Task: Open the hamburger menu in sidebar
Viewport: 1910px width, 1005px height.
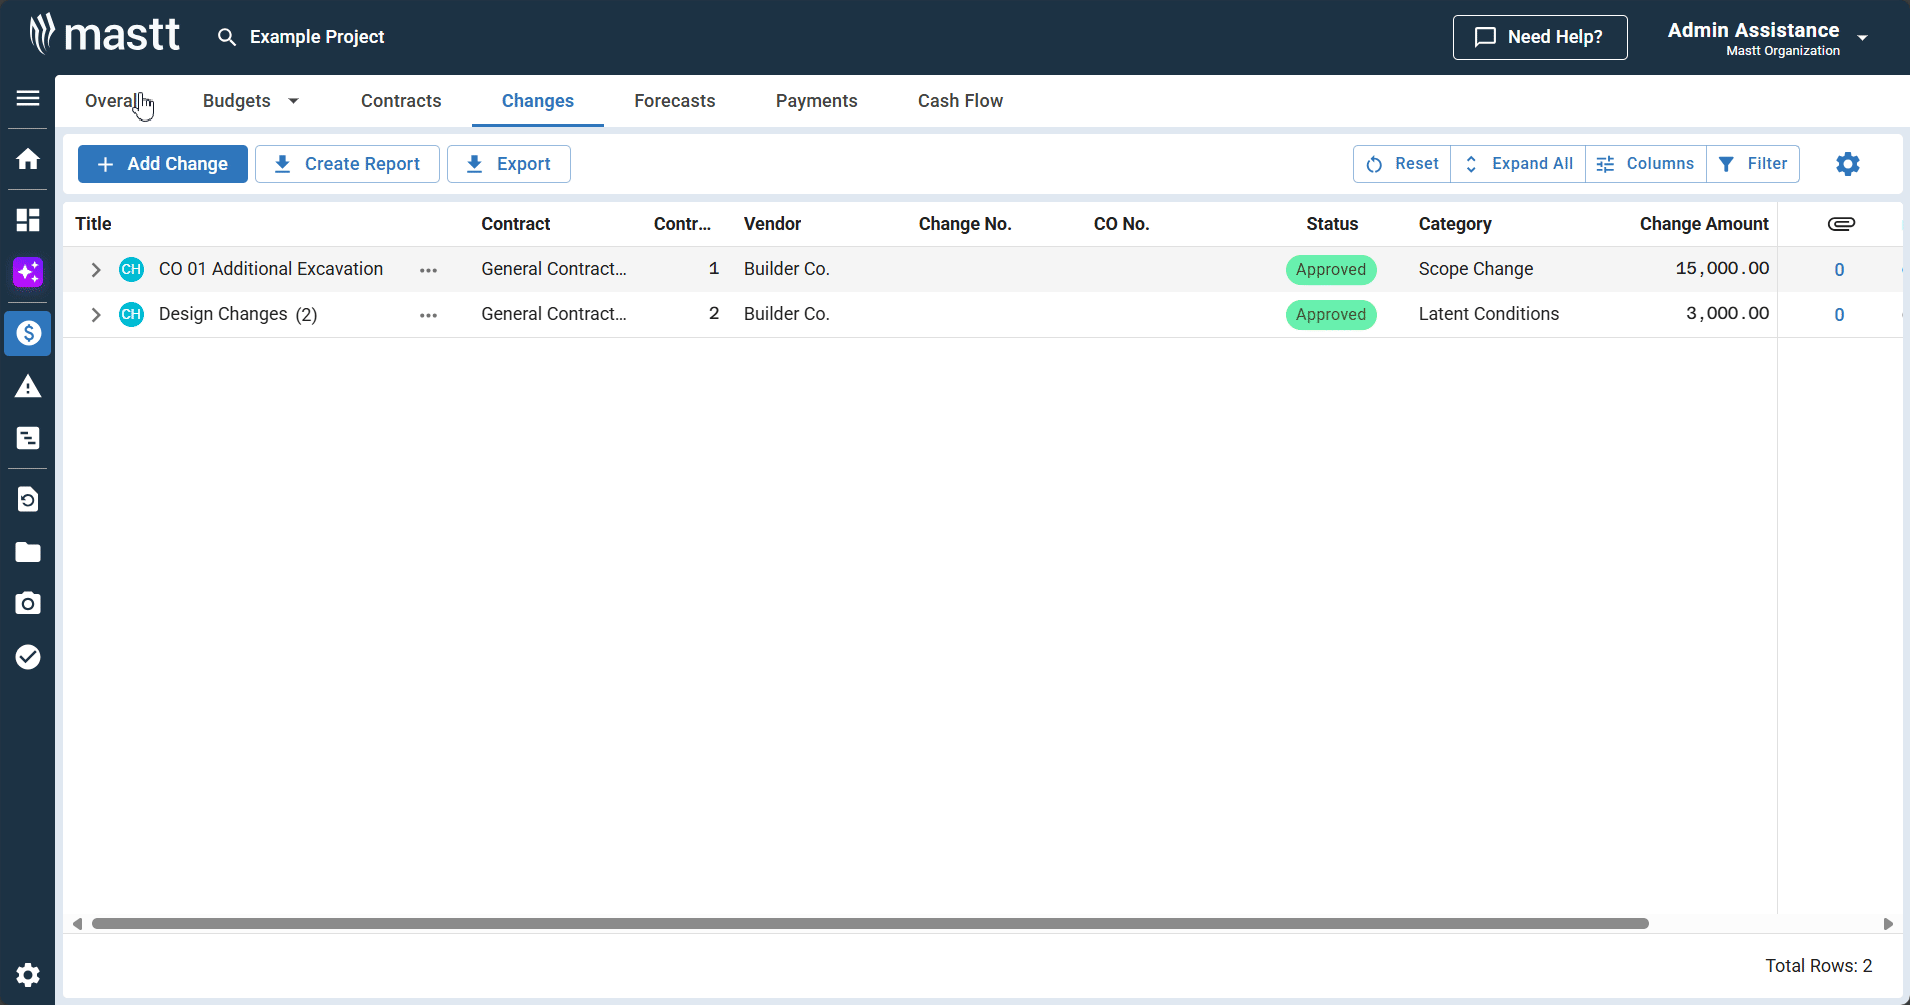Action: pos(28,98)
